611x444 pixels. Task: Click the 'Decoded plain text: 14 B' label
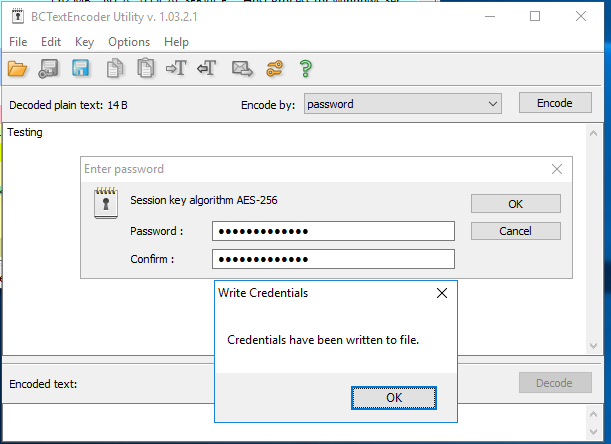tap(68, 105)
